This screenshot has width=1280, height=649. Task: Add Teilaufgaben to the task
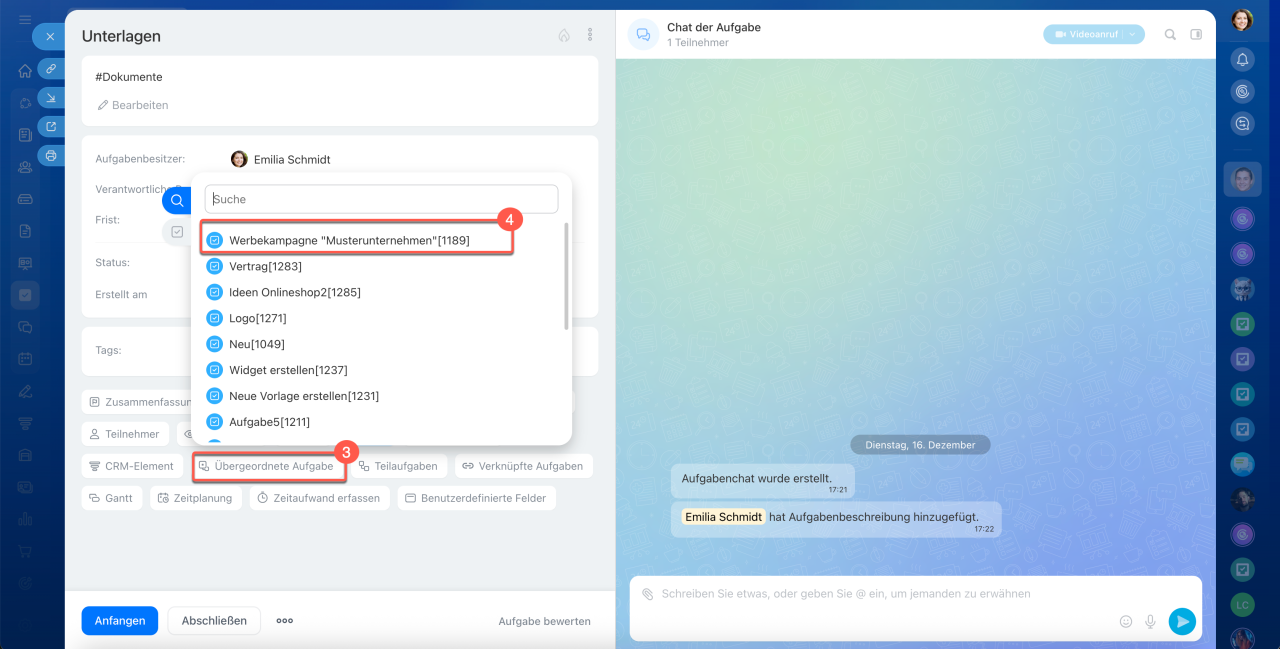[398, 466]
